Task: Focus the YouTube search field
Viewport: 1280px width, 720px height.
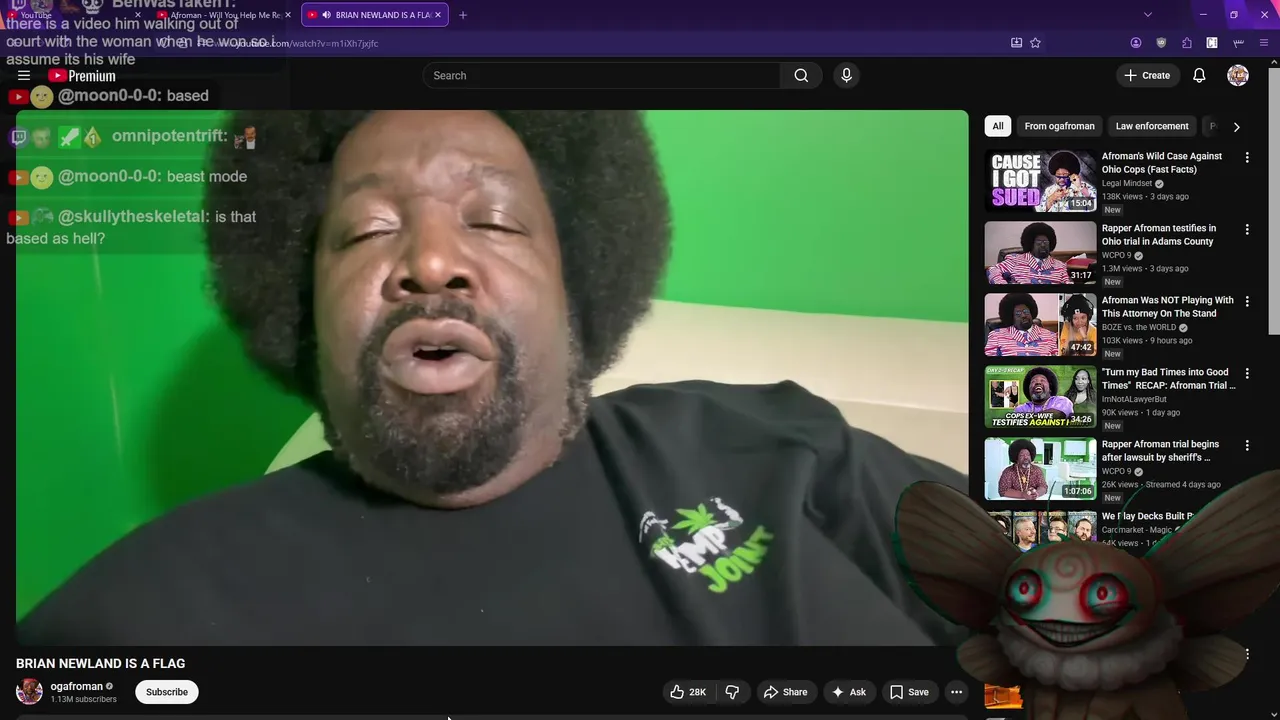Action: pos(602,76)
